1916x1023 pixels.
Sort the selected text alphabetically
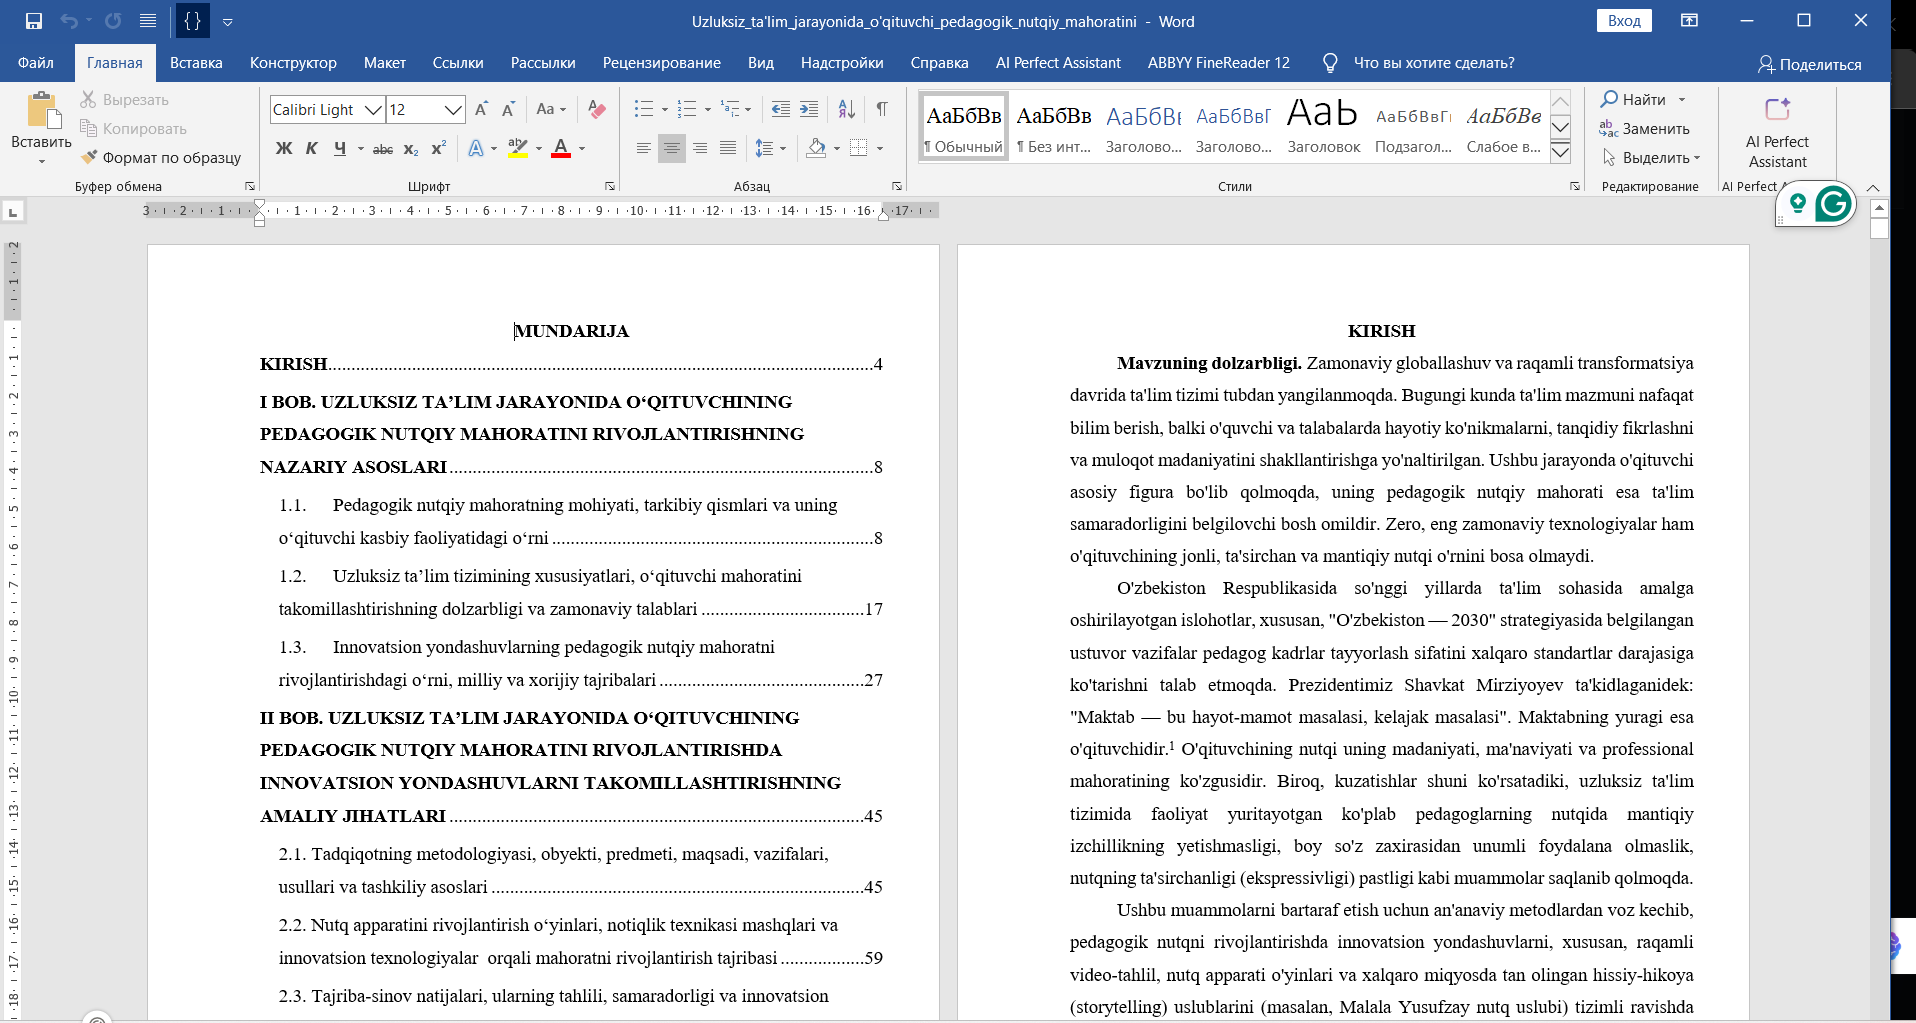coord(846,109)
